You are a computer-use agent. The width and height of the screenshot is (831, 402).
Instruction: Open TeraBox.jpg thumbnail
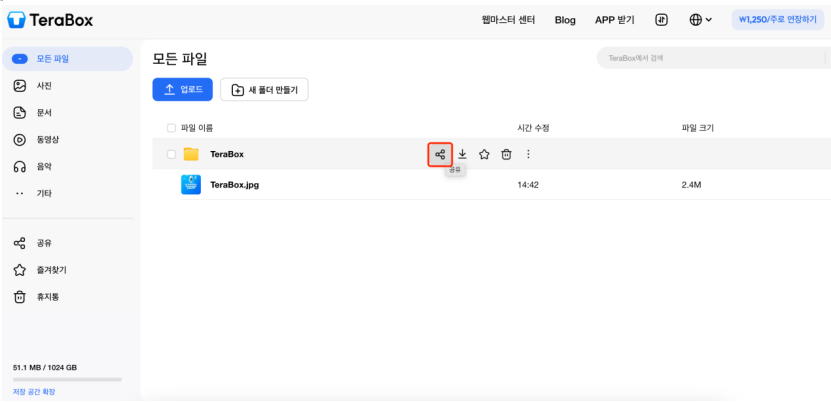coord(191,185)
